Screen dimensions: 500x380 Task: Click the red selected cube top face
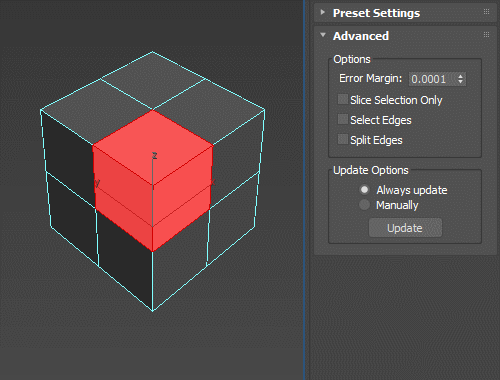pos(153,146)
